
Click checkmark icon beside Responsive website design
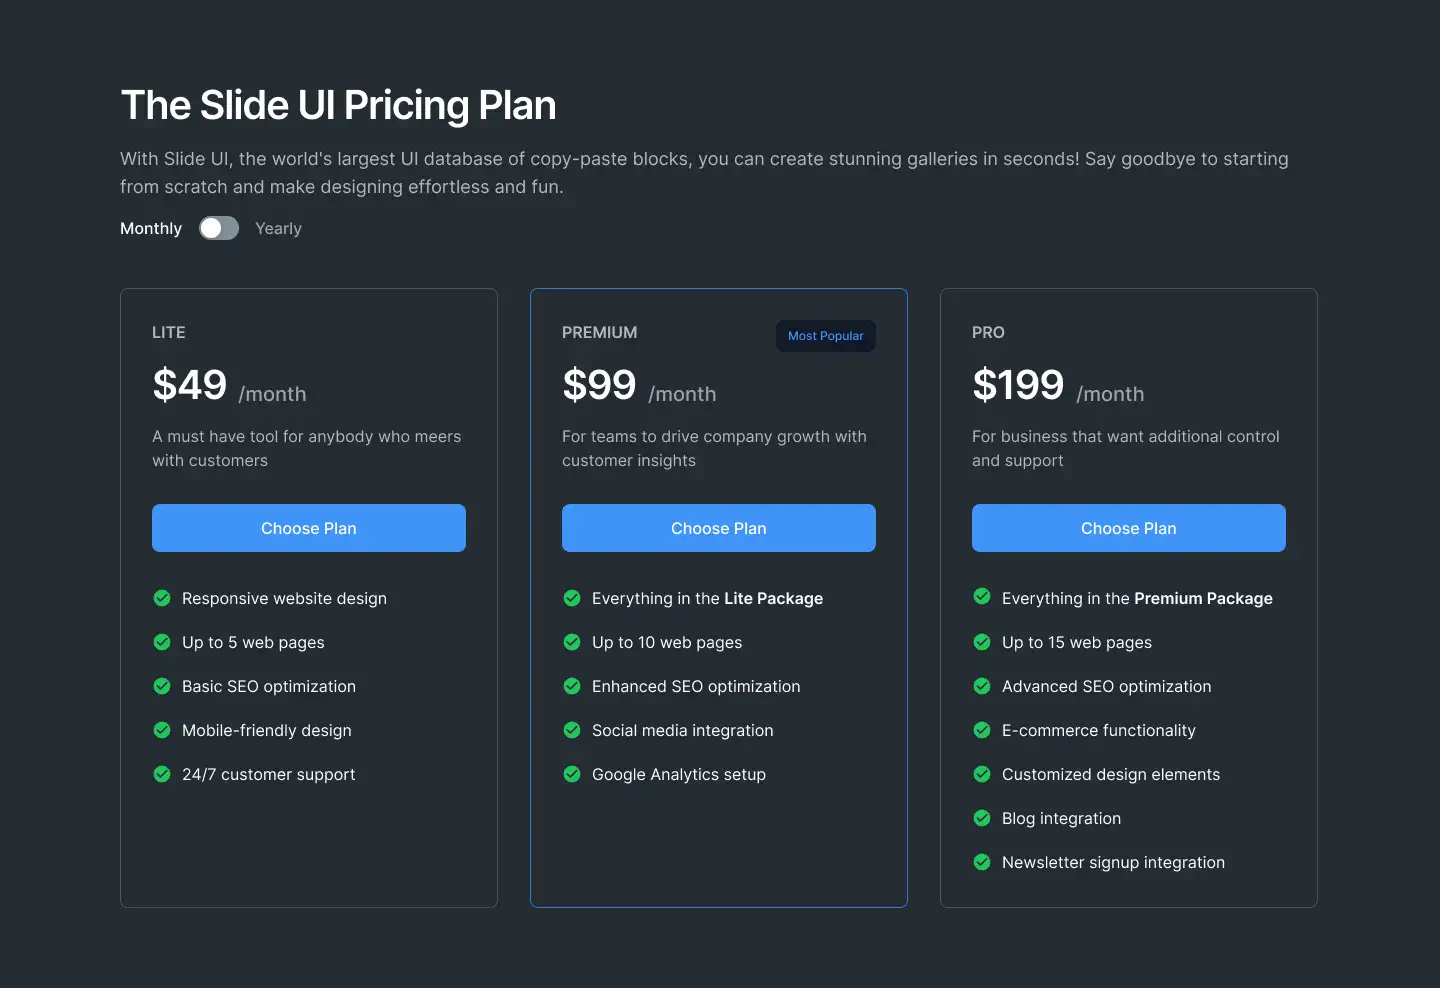(162, 598)
